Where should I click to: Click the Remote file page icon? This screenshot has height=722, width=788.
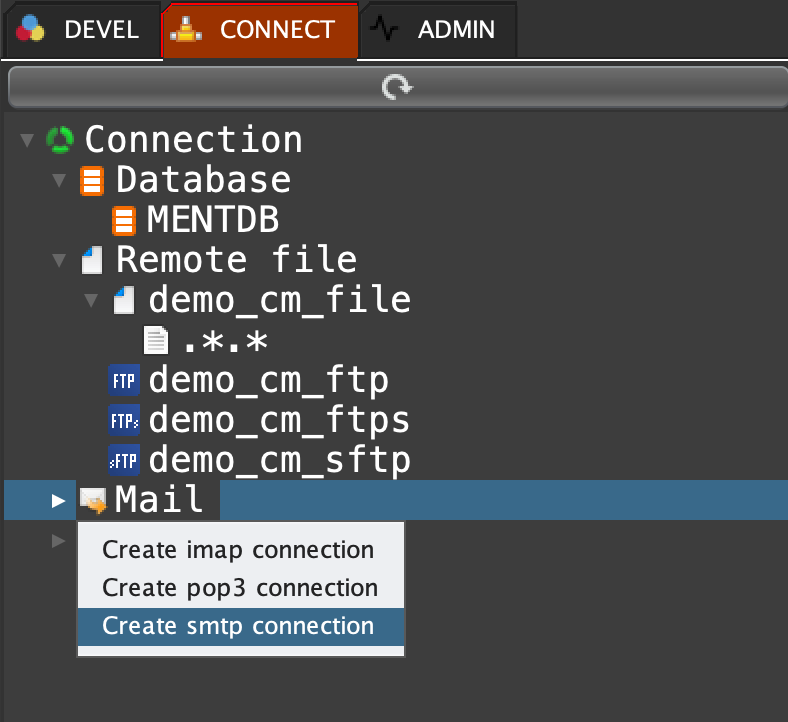(92, 261)
